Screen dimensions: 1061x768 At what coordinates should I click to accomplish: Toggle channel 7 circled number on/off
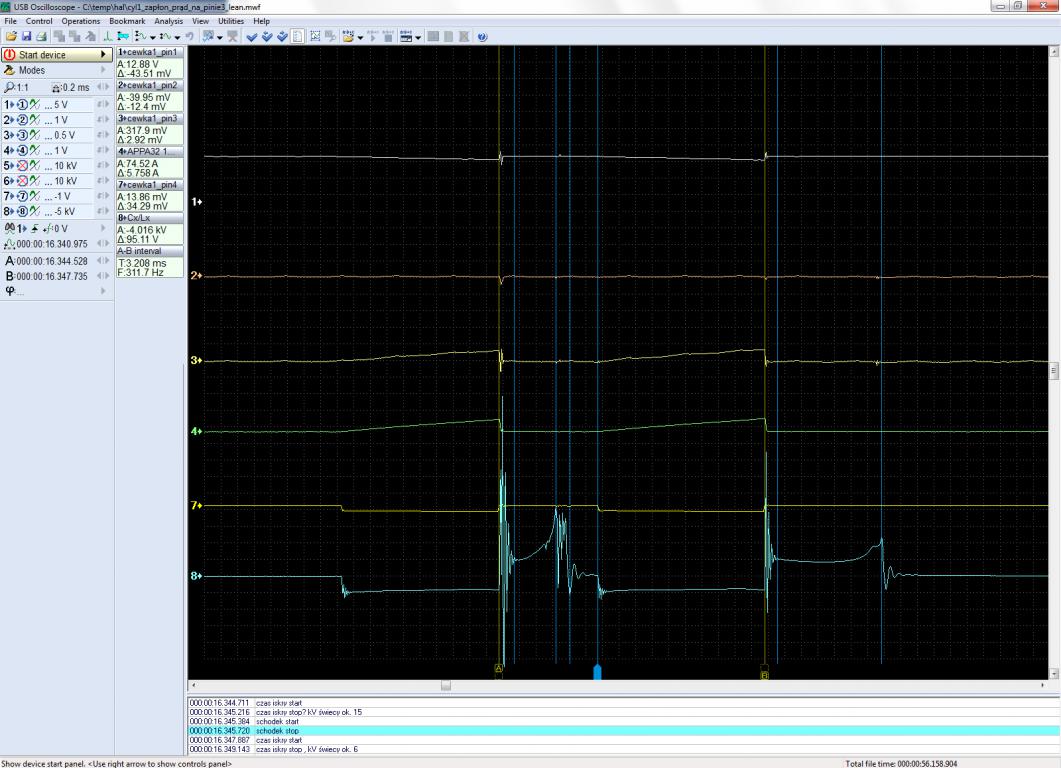pyautogui.click(x=22, y=196)
